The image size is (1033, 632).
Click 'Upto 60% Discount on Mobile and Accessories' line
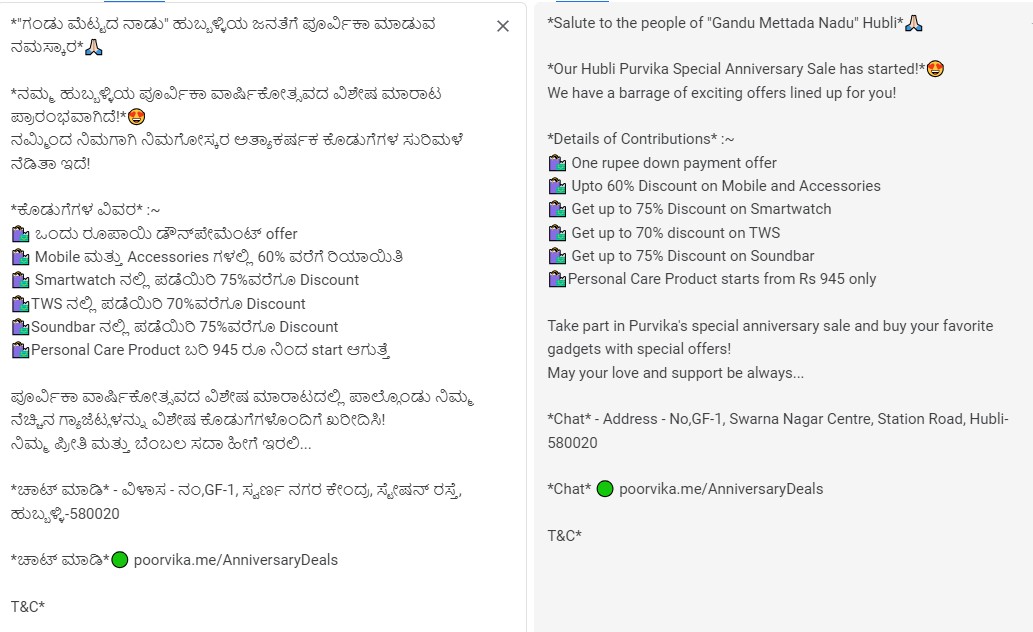[726, 186]
